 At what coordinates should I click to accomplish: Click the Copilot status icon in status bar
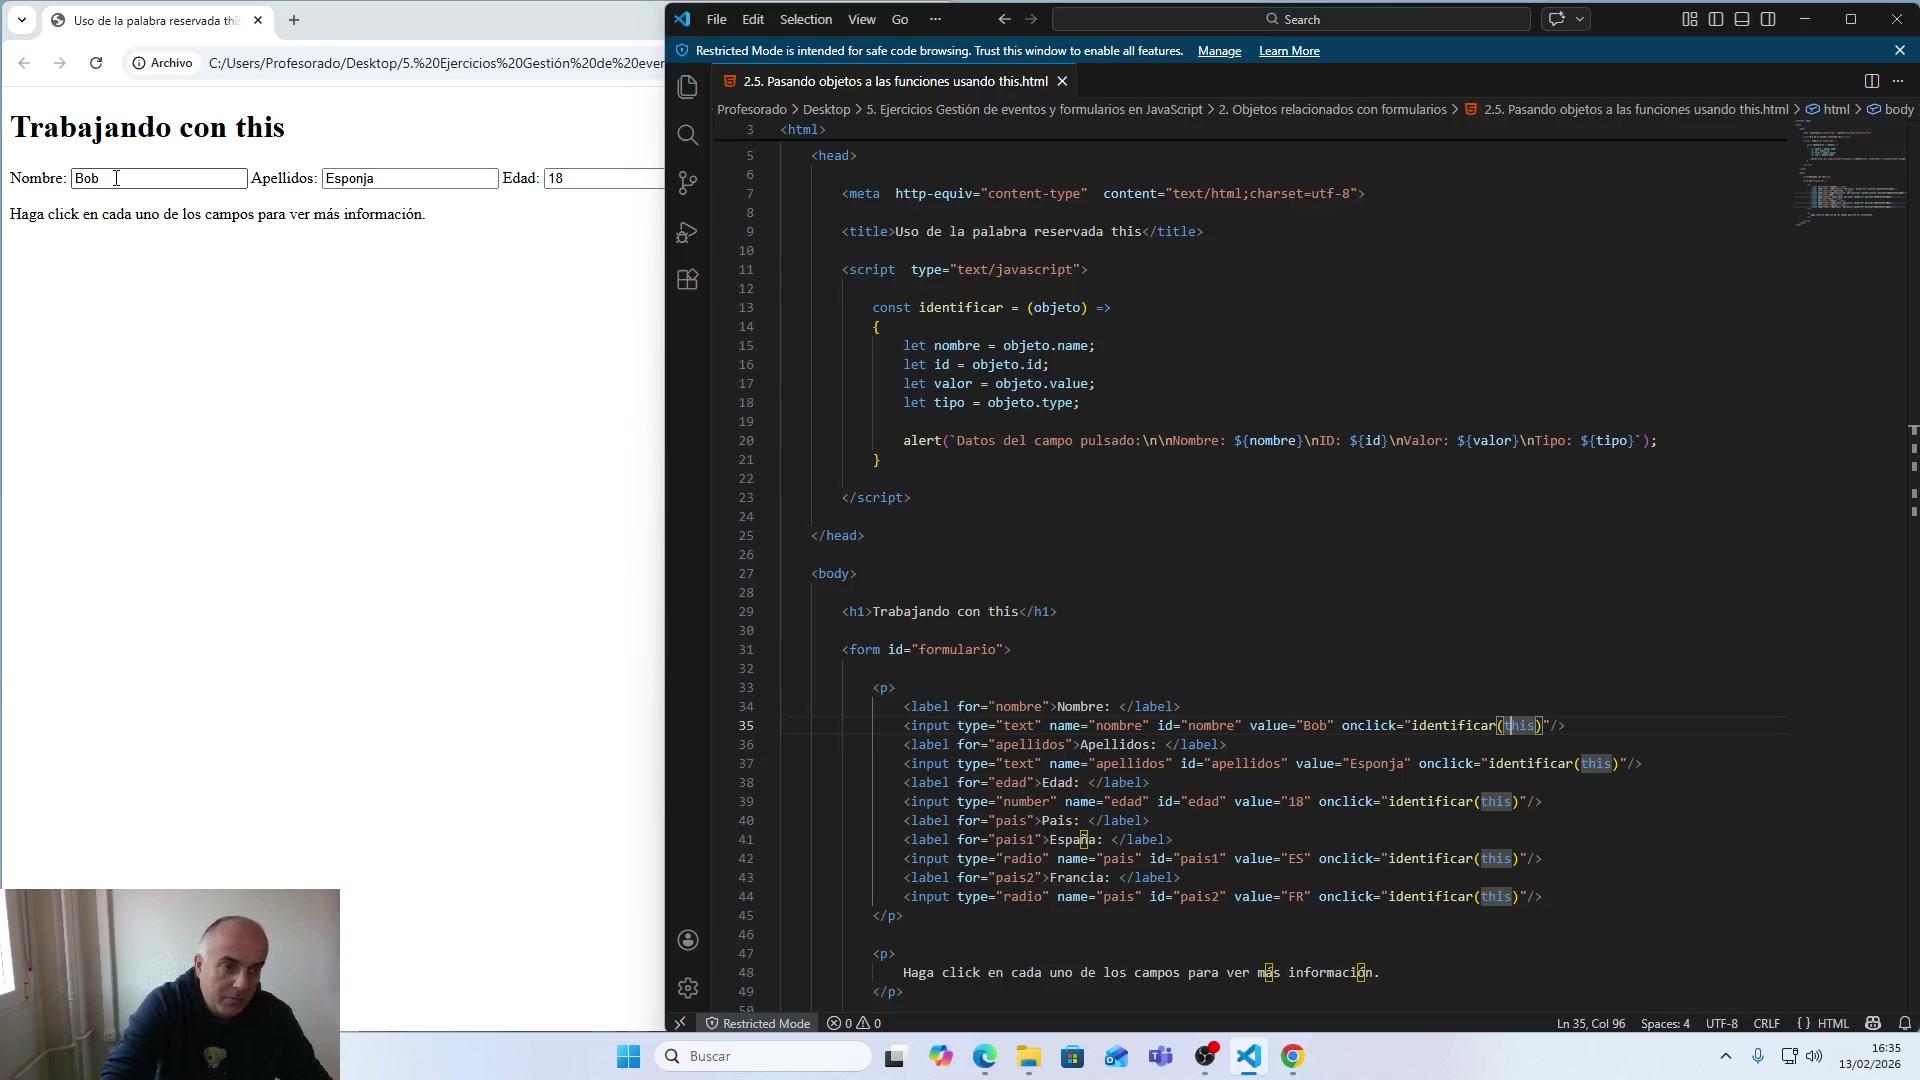[x=1873, y=1023]
